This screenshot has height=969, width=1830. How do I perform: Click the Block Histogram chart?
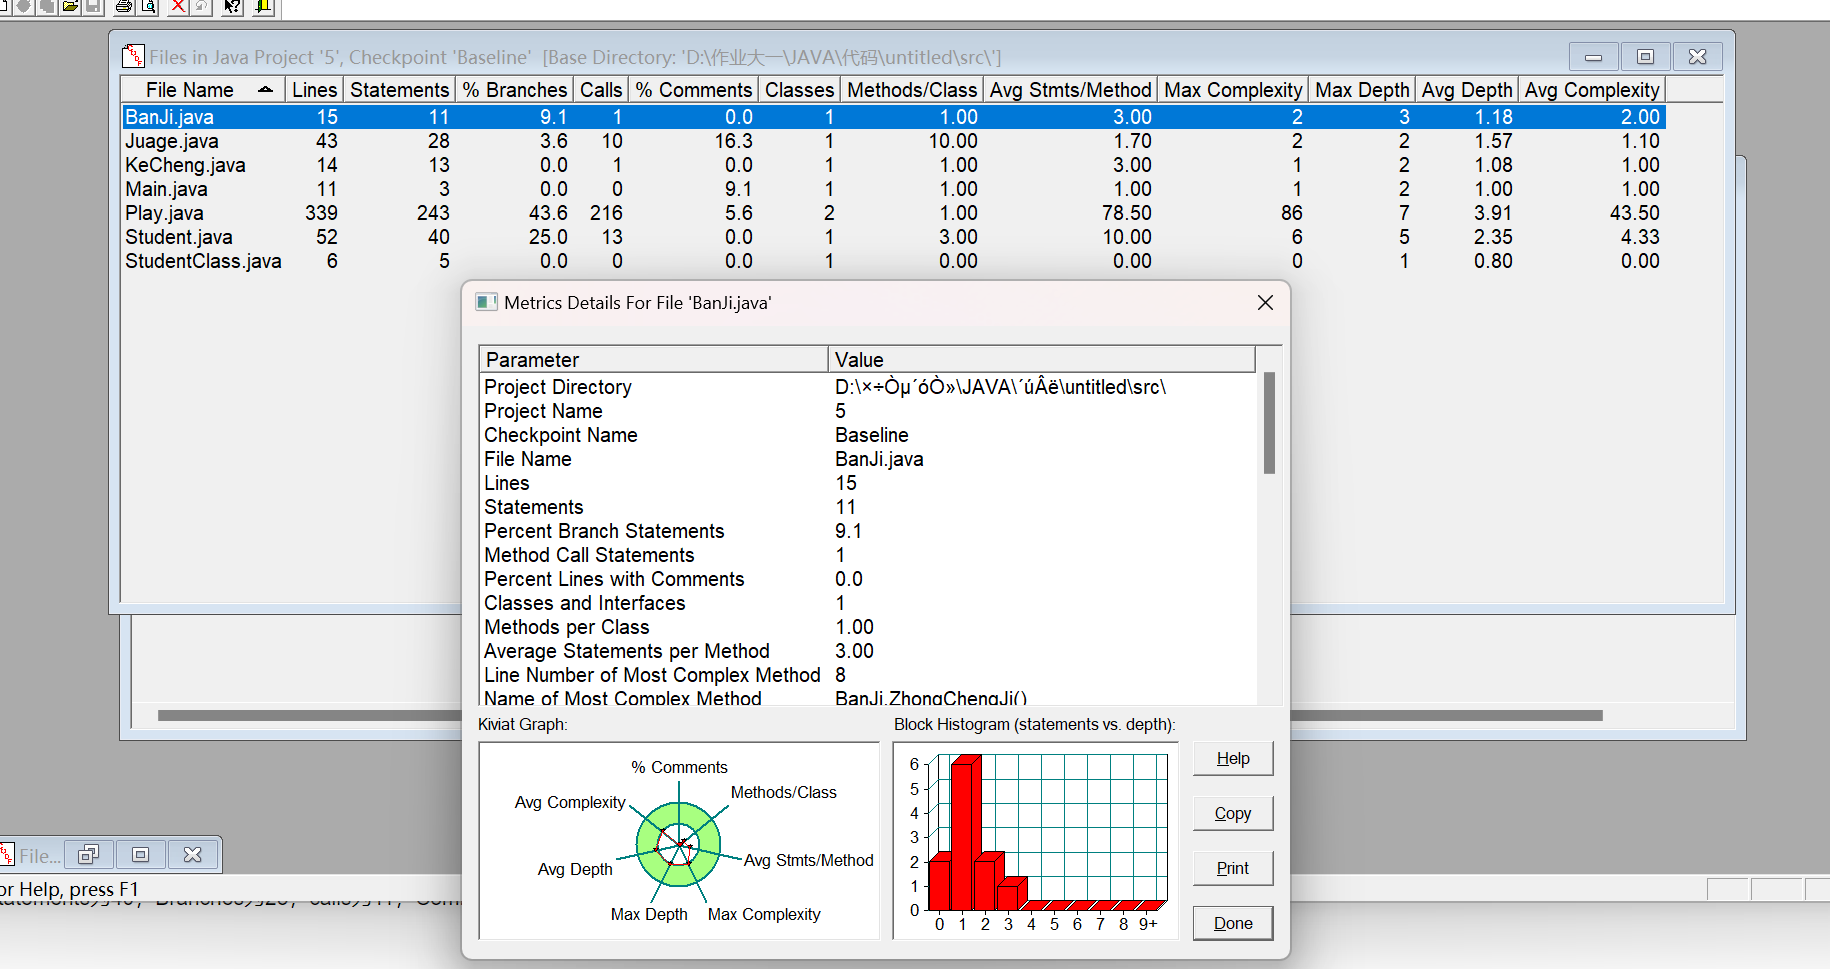pyautogui.click(x=1036, y=841)
